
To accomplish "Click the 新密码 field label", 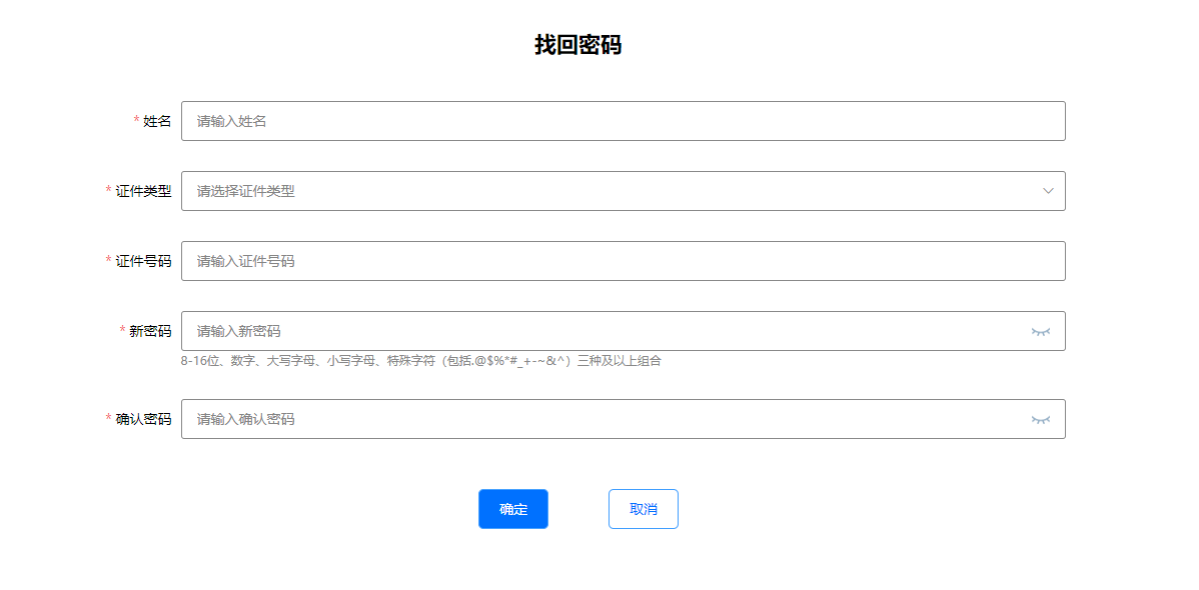I will point(150,331).
